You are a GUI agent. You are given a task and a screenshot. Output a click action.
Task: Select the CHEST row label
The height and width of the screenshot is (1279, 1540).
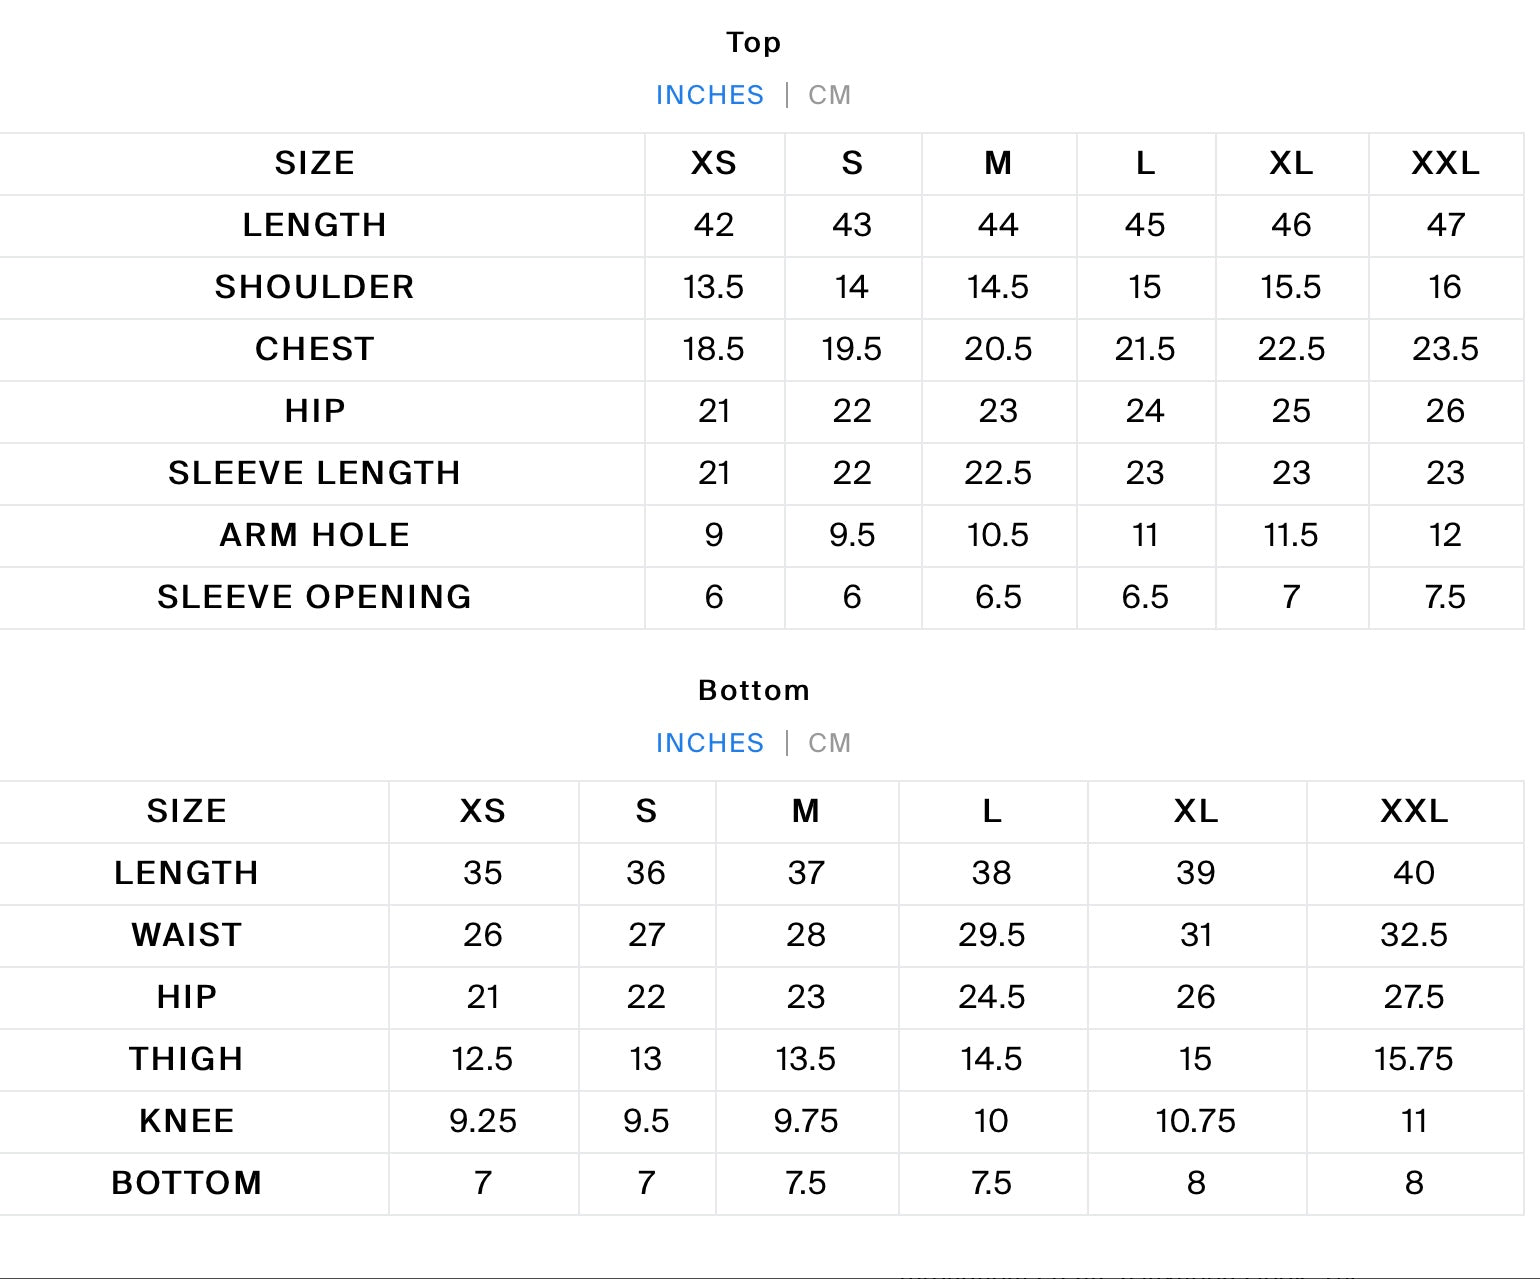tap(314, 349)
